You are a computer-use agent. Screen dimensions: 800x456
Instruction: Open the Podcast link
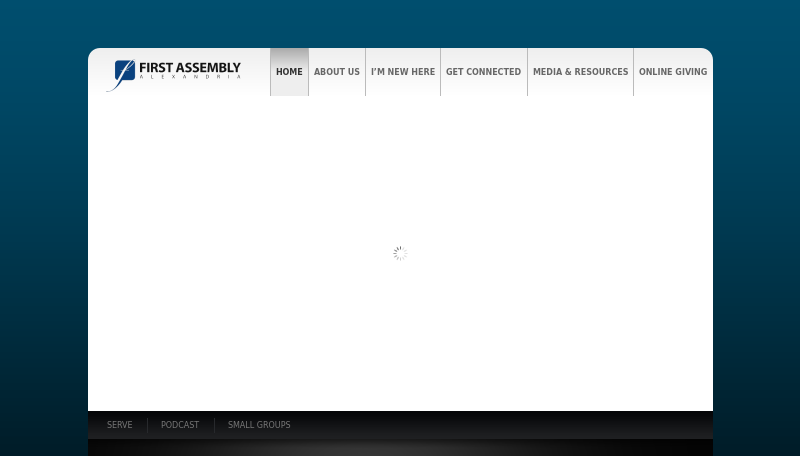coord(180,425)
